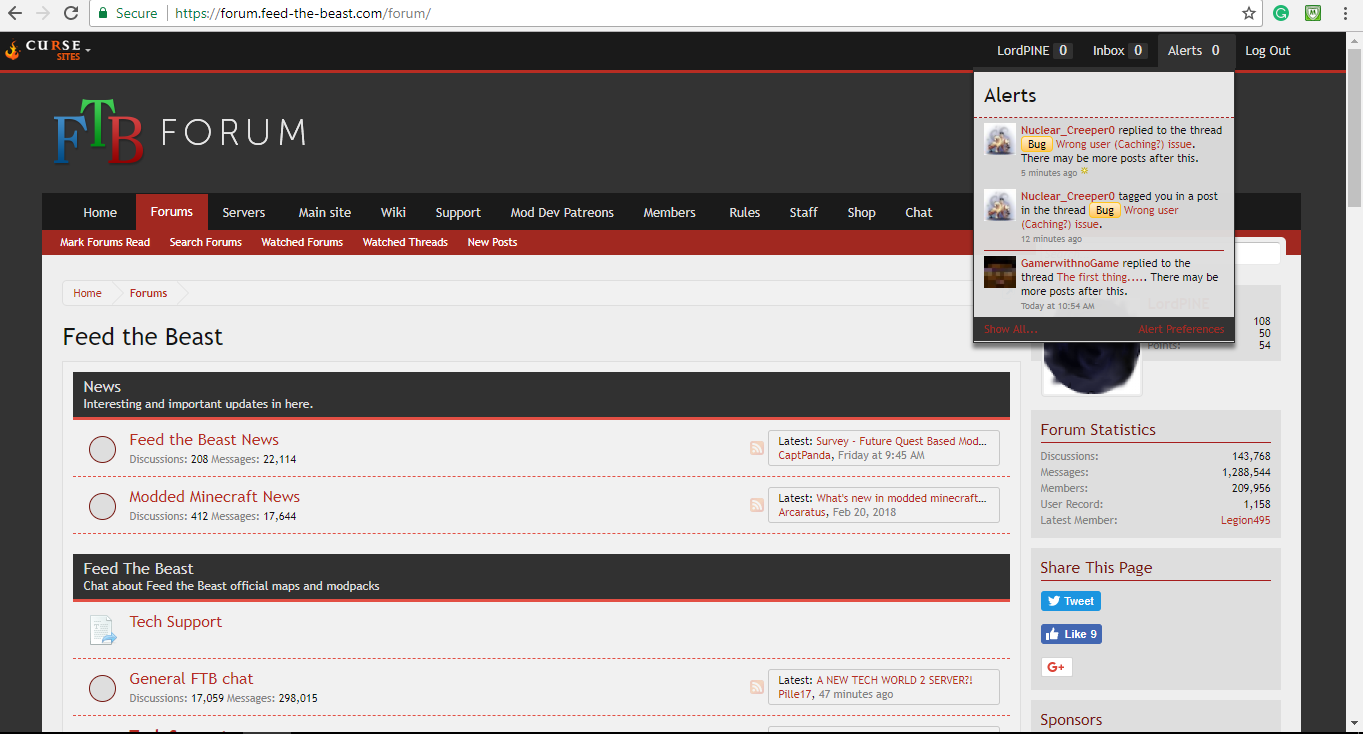Click the Alert Preferences link
Image resolution: width=1363 pixels, height=734 pixels.
pos(1180,329)
